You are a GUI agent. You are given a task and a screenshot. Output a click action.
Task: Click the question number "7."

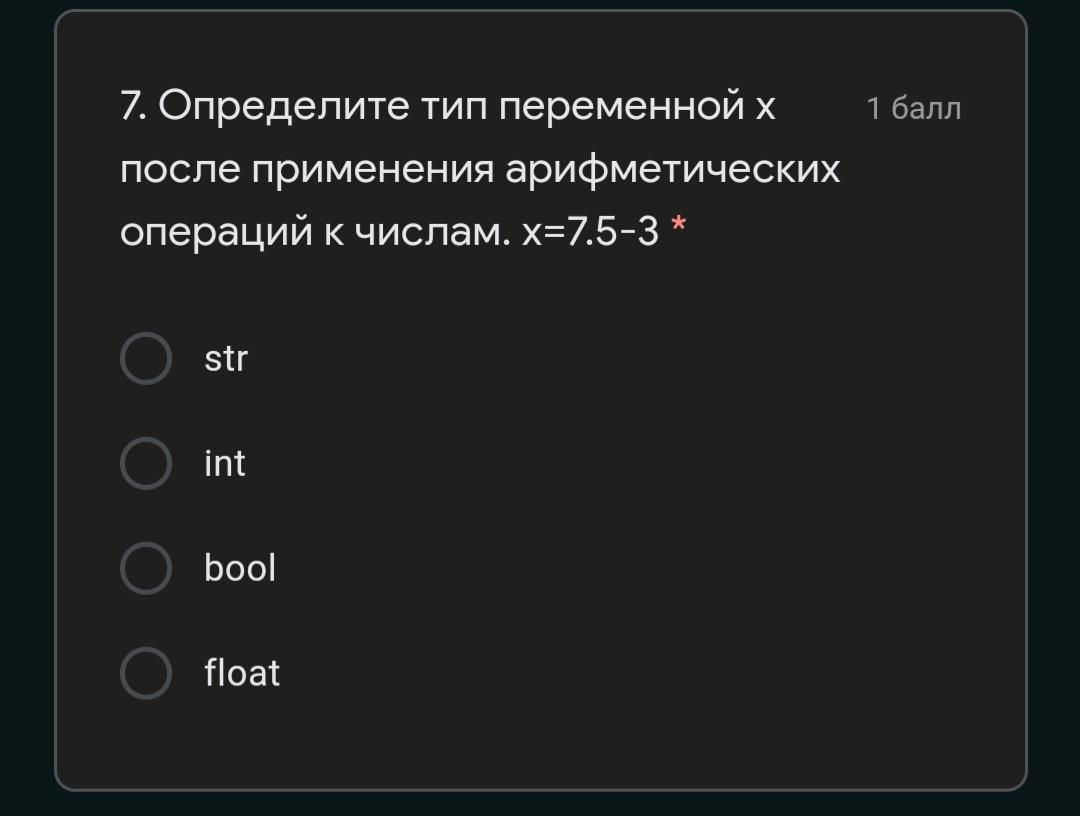tap(134, 106)
